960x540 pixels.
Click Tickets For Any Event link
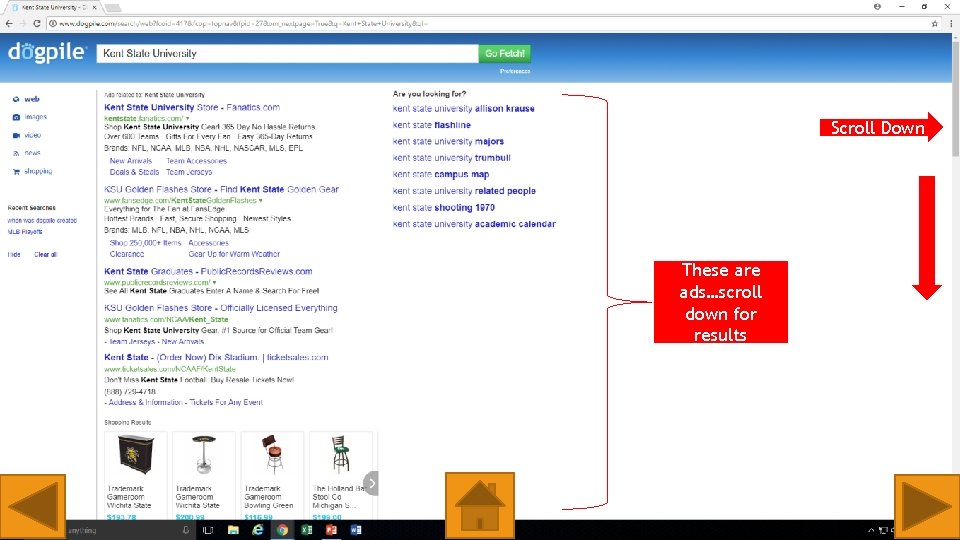226,402
